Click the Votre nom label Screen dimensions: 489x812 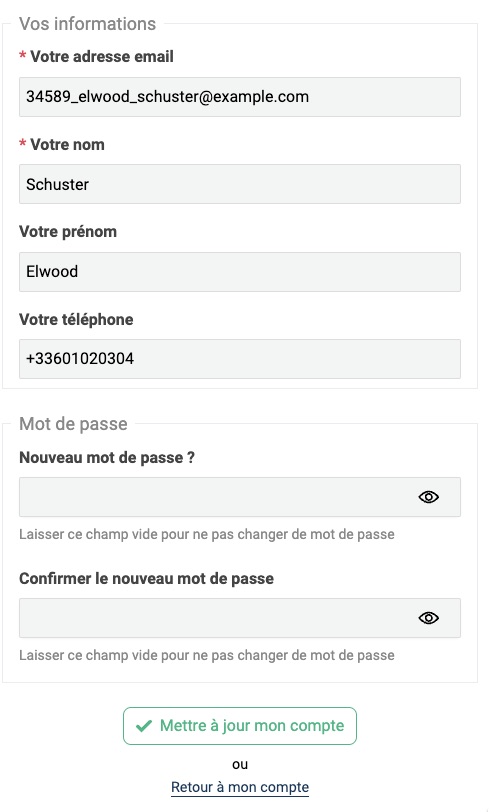67,144
